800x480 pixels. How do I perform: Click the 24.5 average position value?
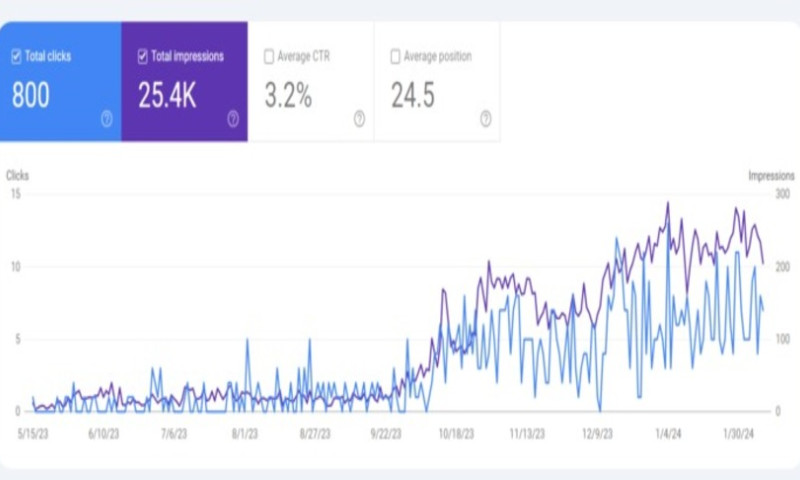point(412,96)
